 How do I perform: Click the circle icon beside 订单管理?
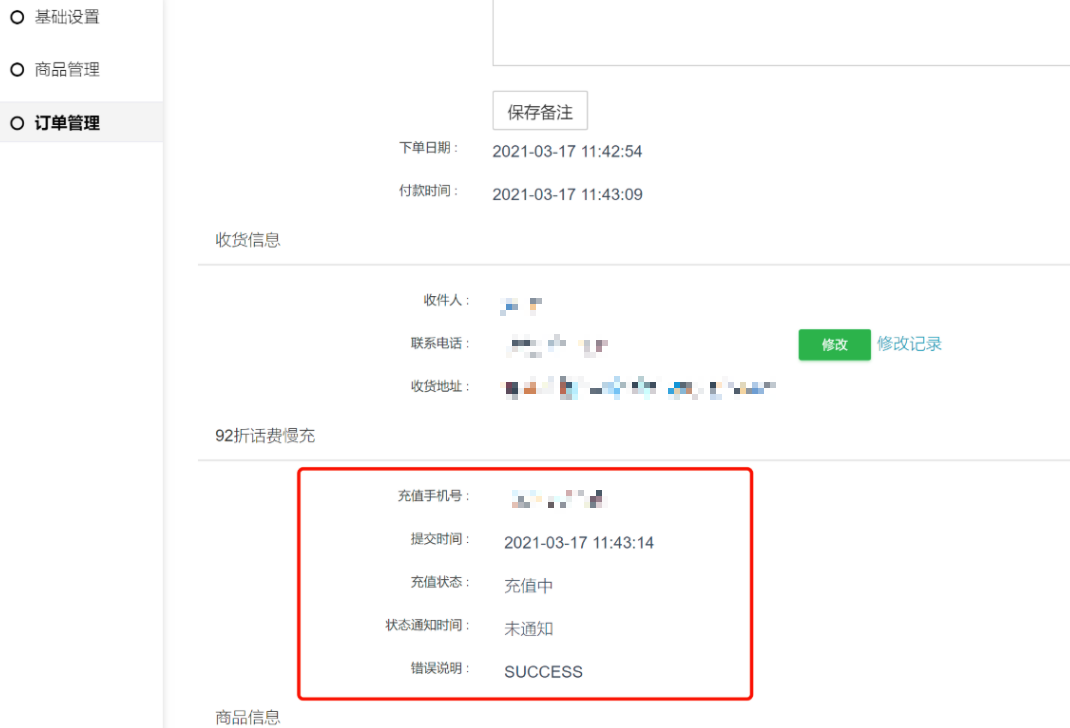pos(16,123)
